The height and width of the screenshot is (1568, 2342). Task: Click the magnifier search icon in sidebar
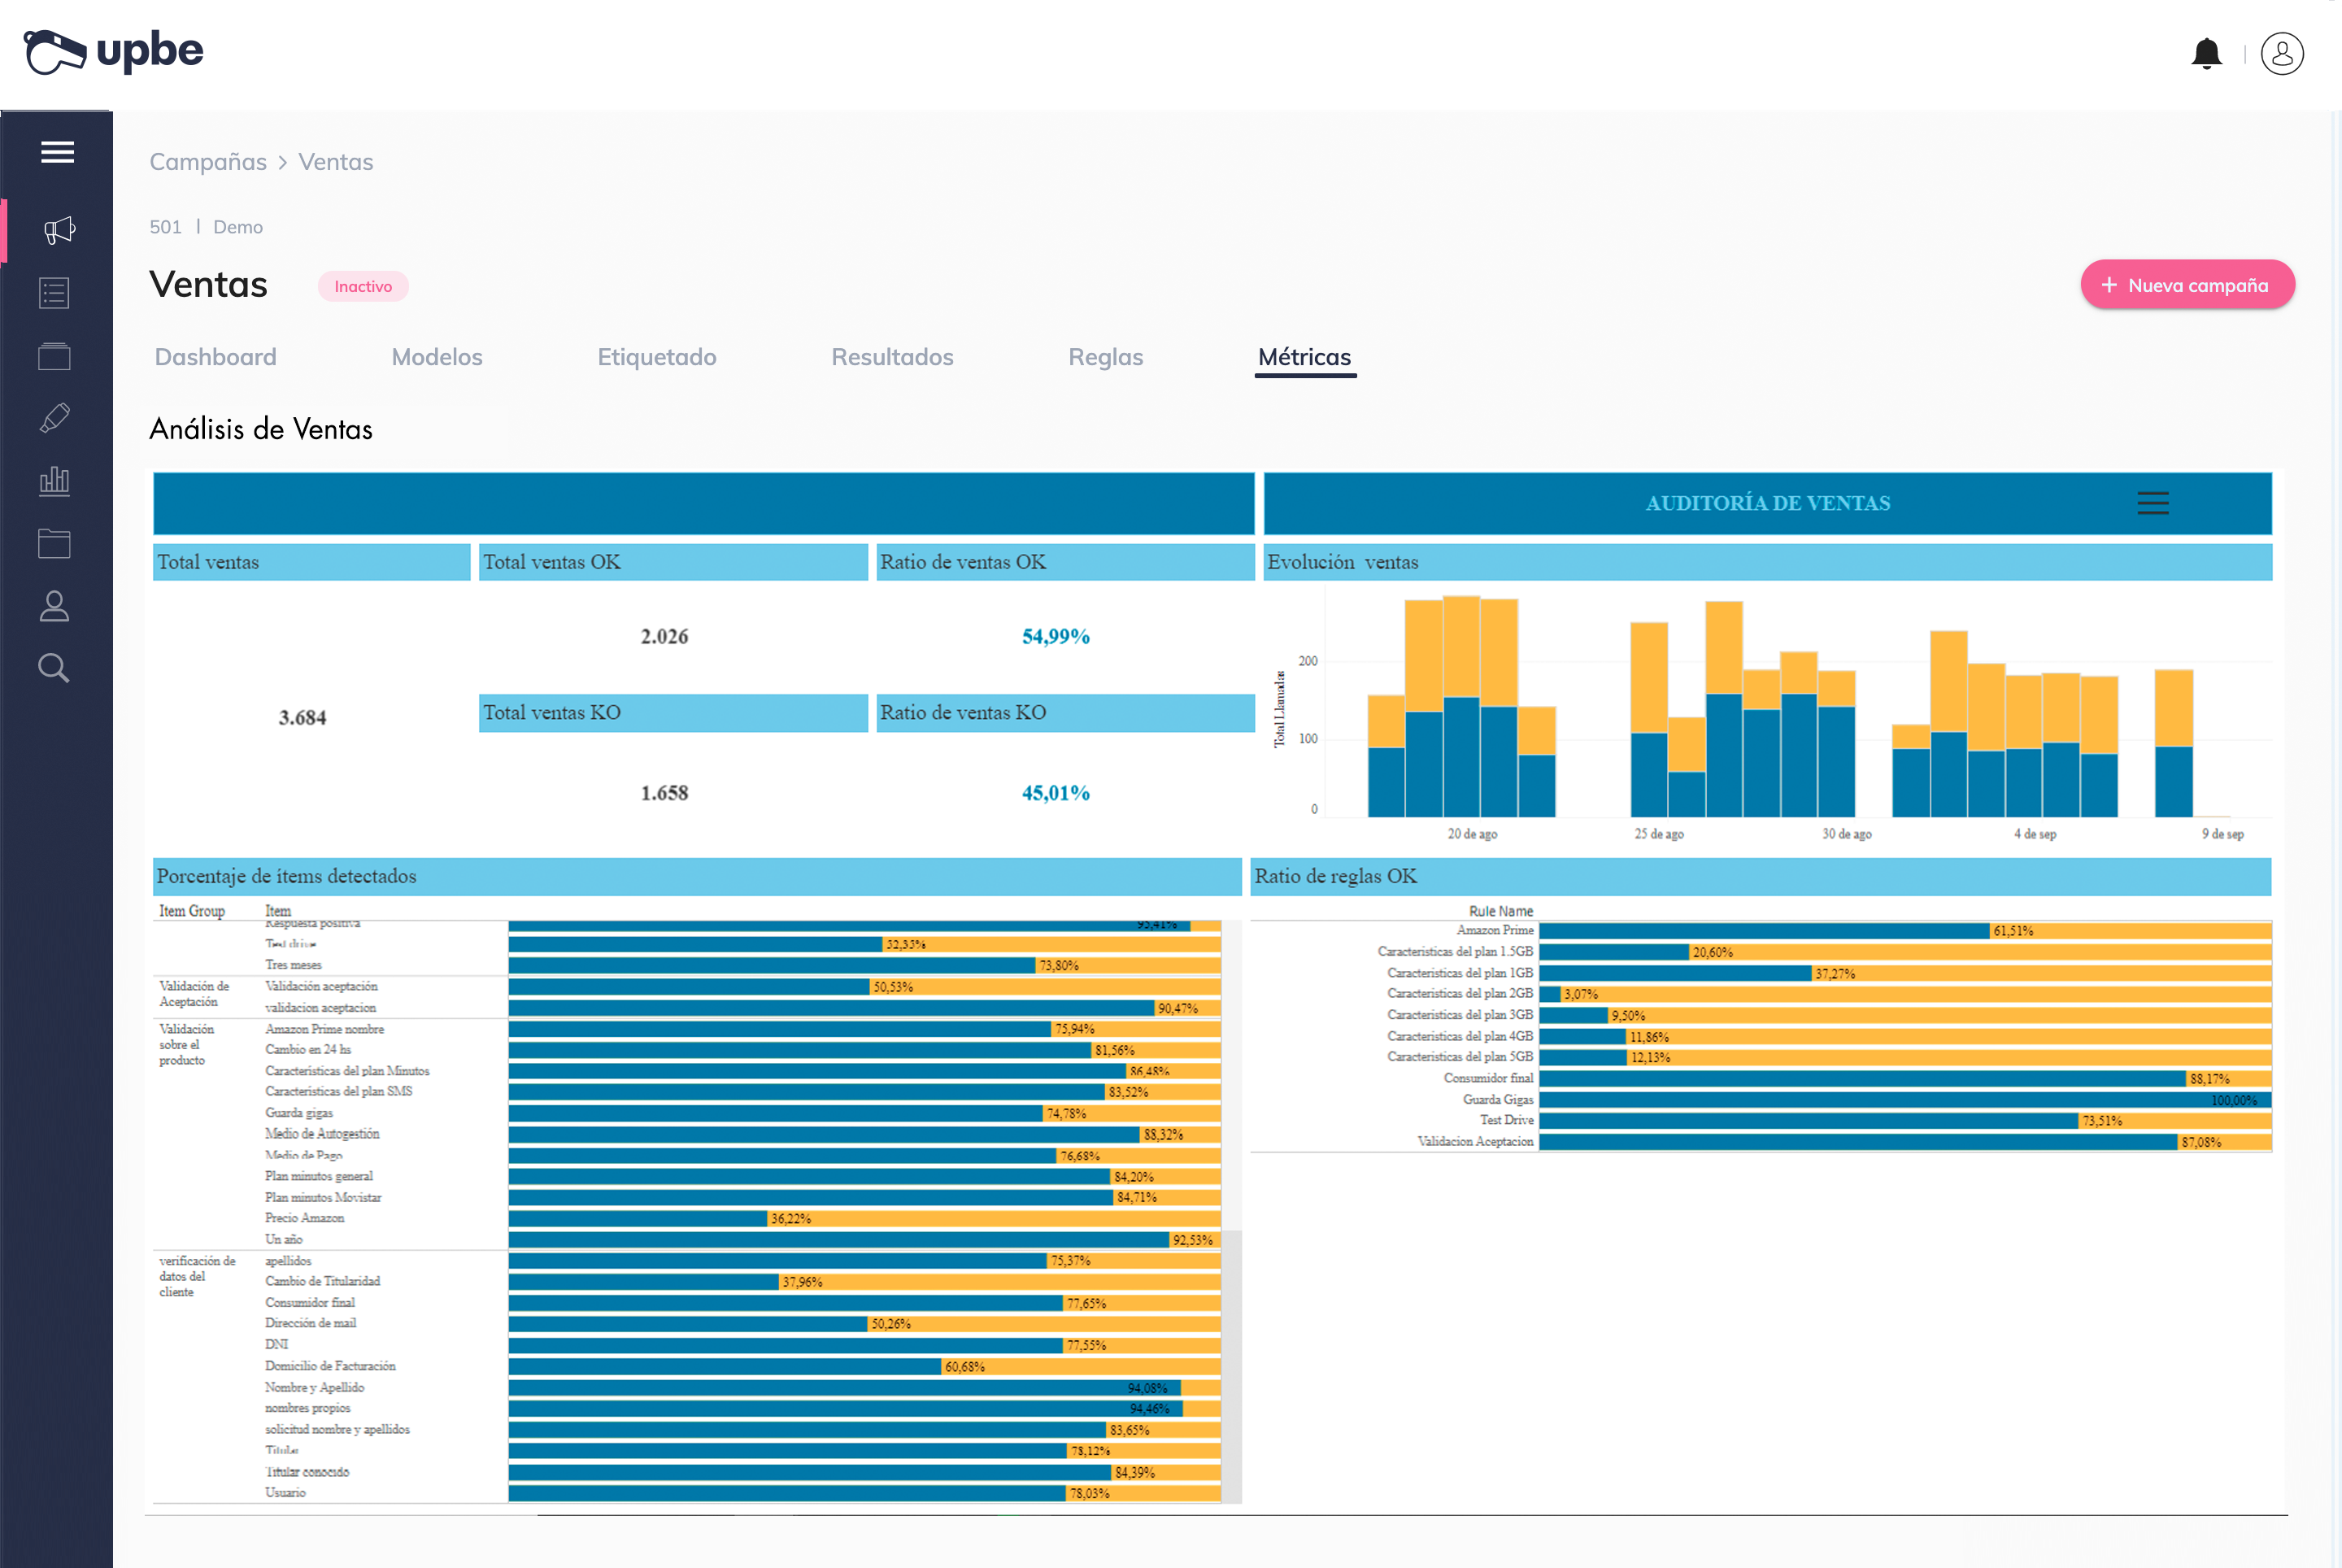coord(54,668)
